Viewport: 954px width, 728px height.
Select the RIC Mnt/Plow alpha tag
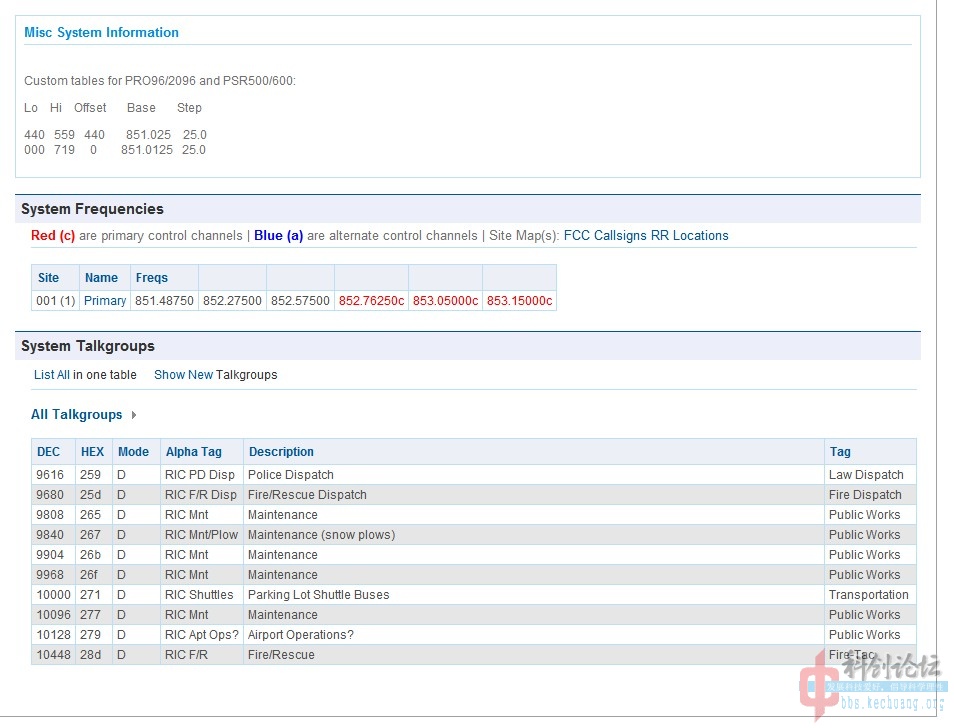pos(201,535)
